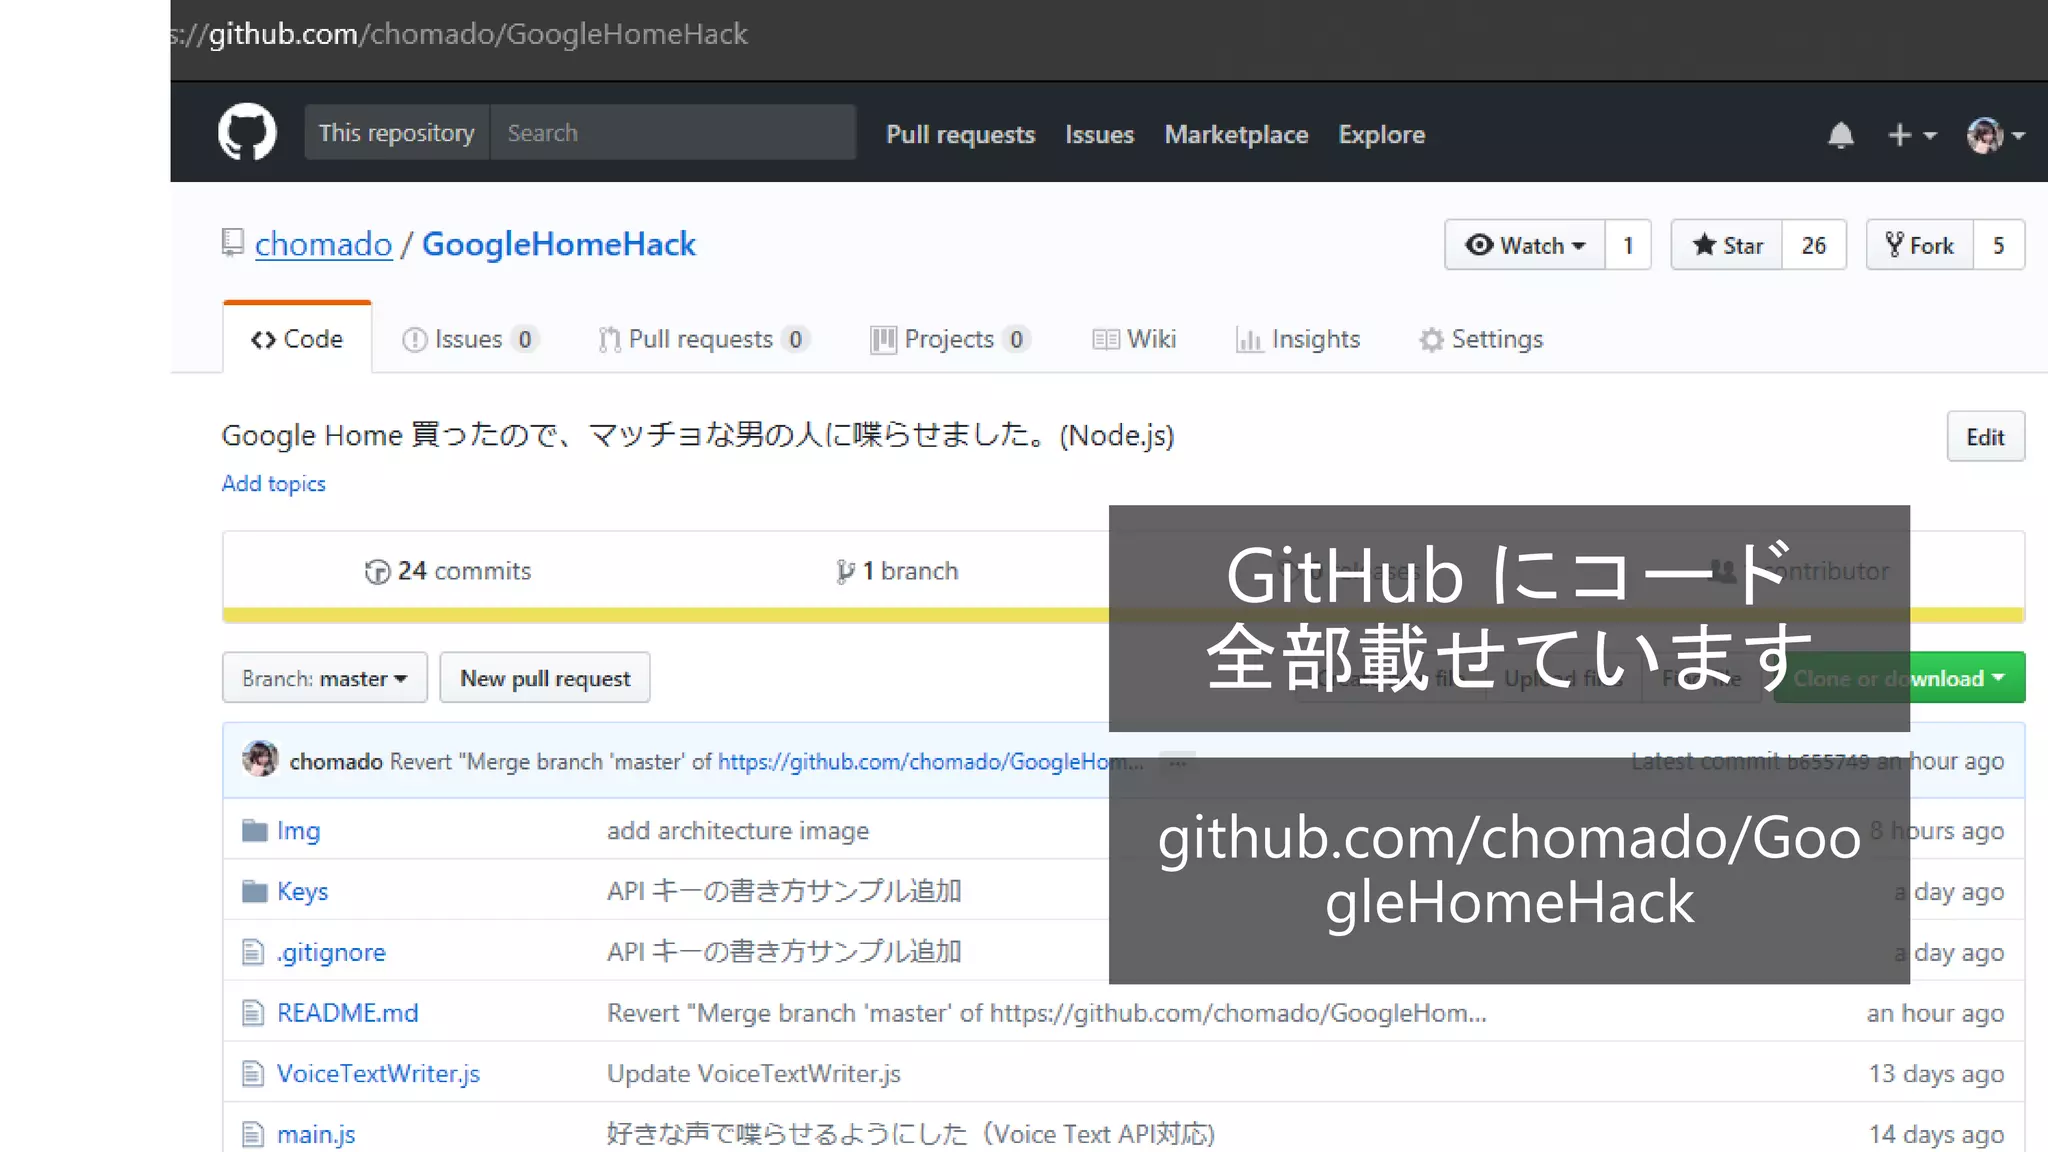The image size is (2048, 1152).
Task: Open the .gitignore file
Action: point(331,952)
